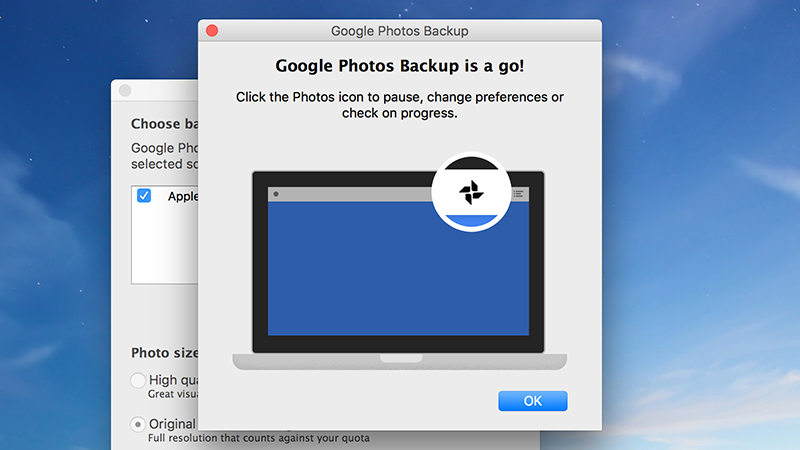The width and height of the screenshot is (800, 450).
Task: Uncheck the Apple source checkbox in the back window
Action: tap(144, 195)
